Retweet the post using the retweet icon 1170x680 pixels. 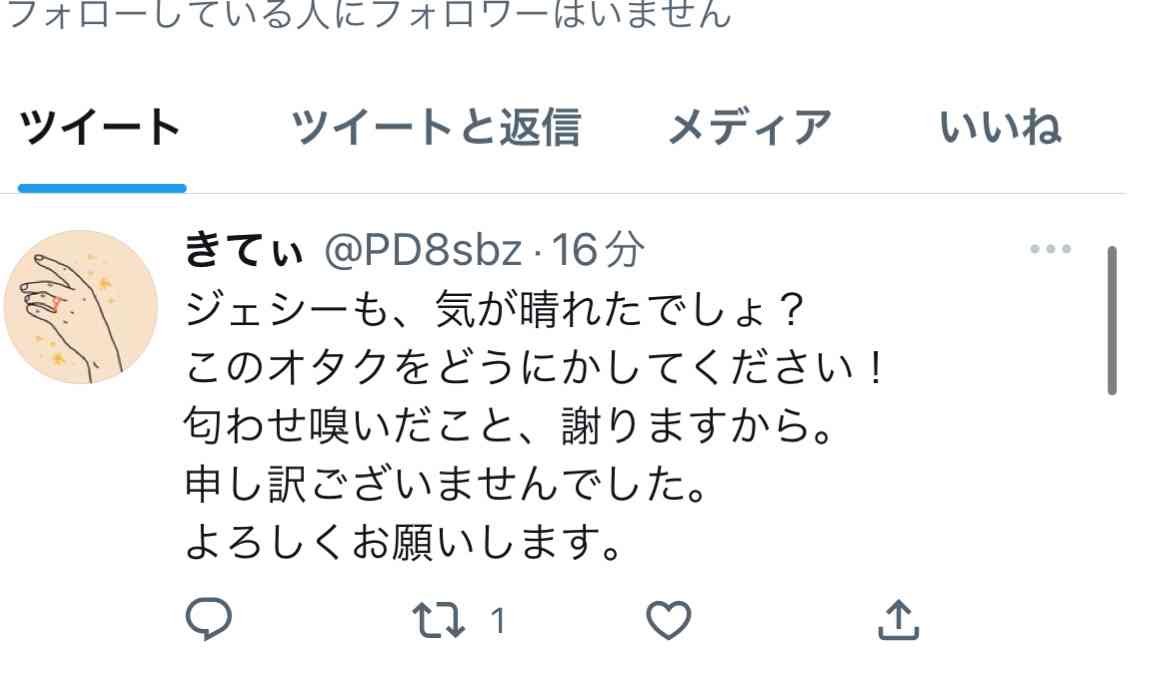tap(439, 620)
